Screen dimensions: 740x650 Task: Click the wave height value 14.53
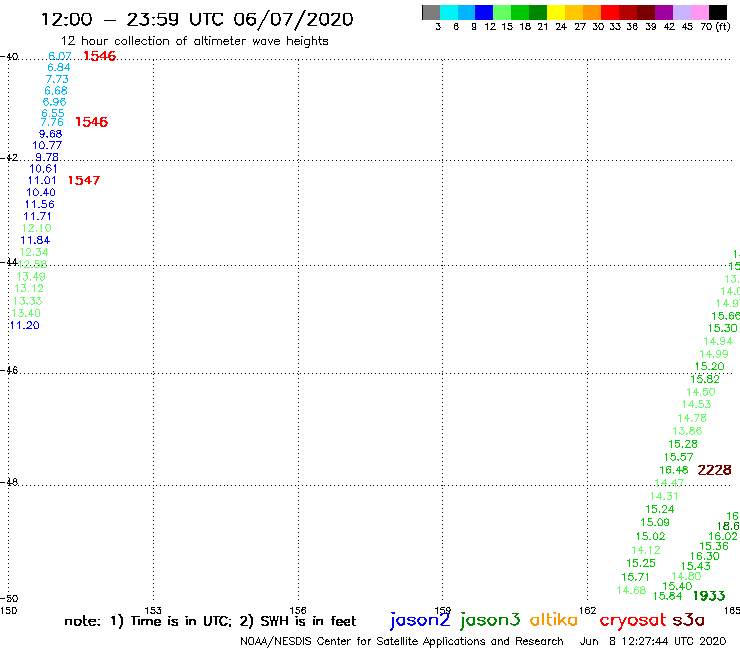697,405
